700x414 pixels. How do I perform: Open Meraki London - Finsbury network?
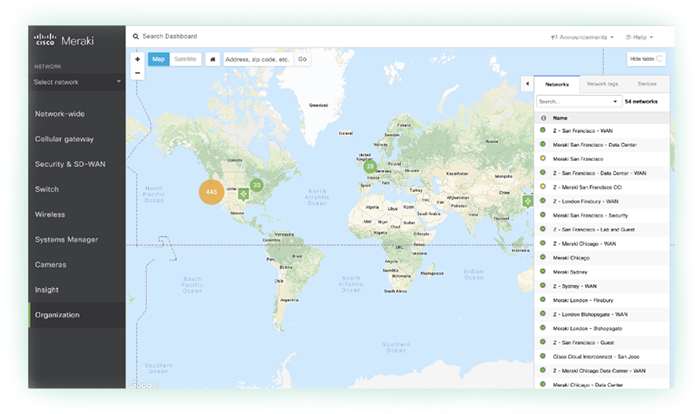pos(583,300)
